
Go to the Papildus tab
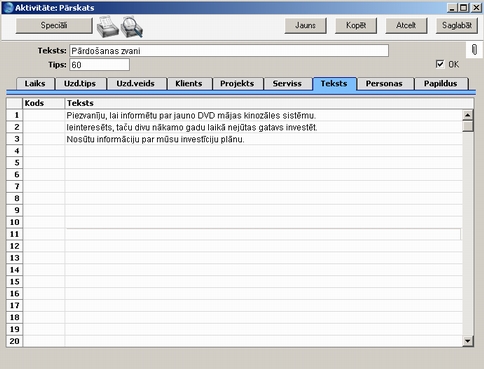pyautogui.click(x=441, y=83)
